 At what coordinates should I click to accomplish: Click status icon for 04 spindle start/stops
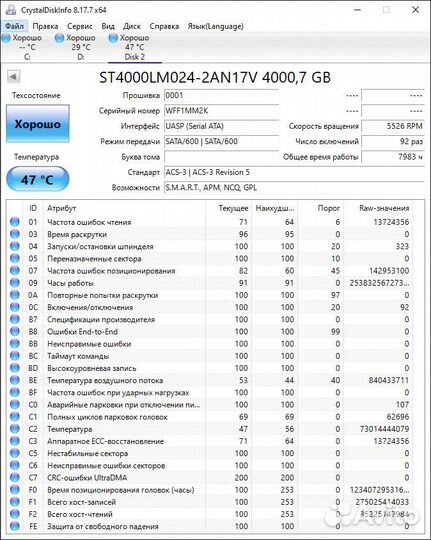[x=14, y=246]
